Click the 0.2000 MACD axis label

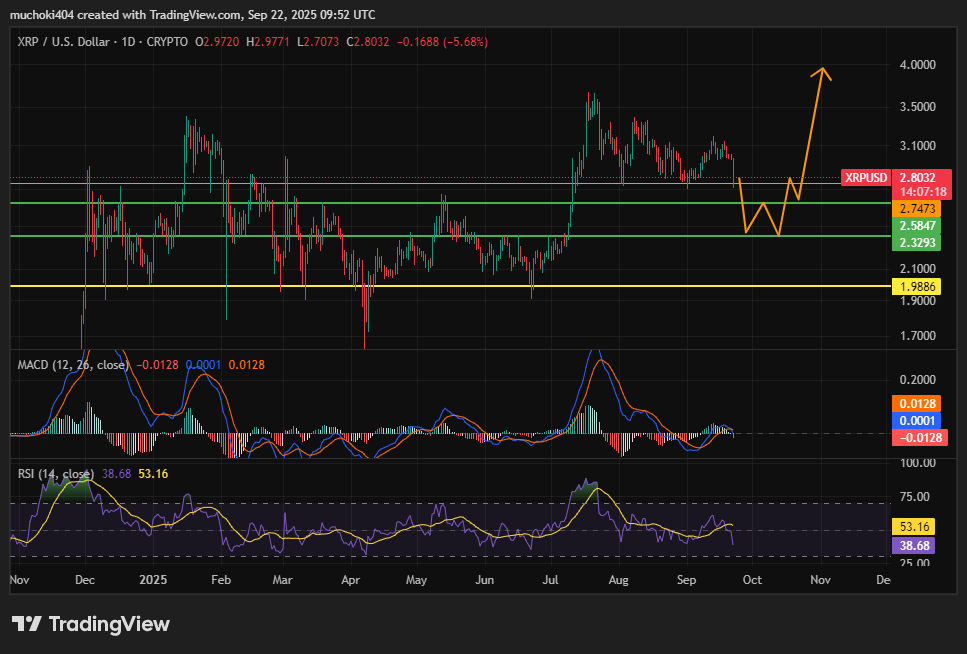coord(918,380)
